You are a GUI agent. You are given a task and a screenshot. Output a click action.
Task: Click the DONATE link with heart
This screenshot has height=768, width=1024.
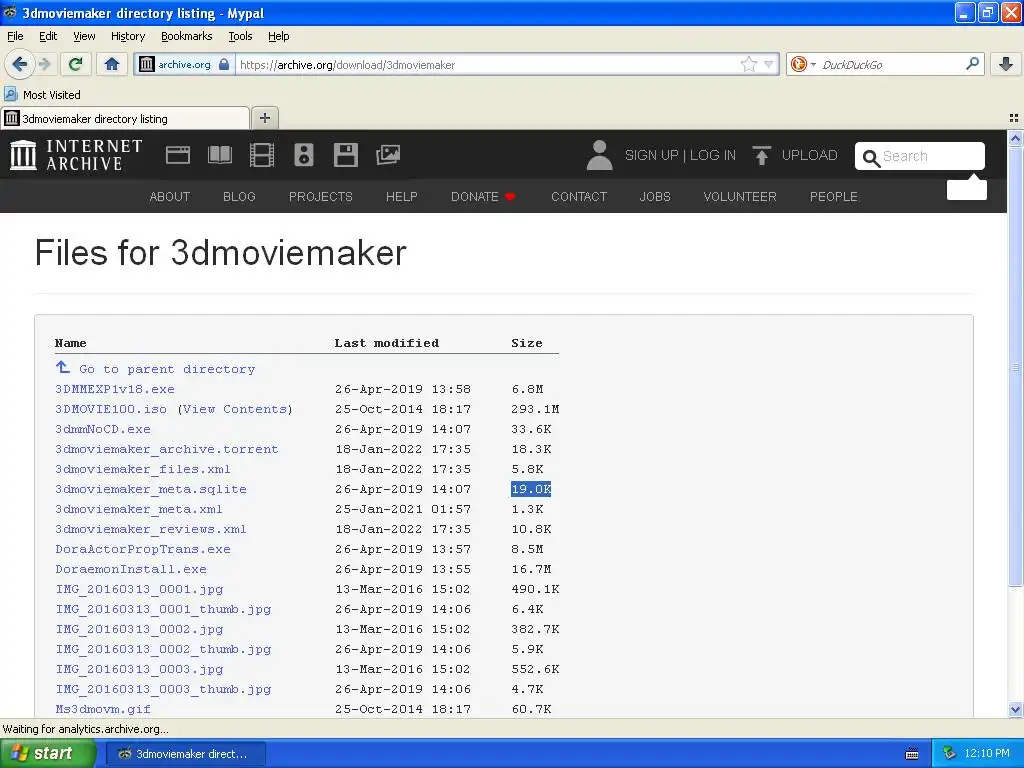[x=483, y=197]
